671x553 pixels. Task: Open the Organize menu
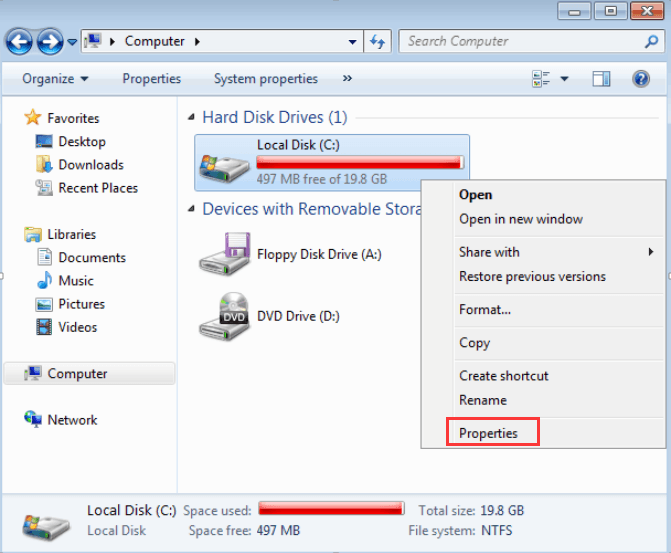(x=55, y=79)
